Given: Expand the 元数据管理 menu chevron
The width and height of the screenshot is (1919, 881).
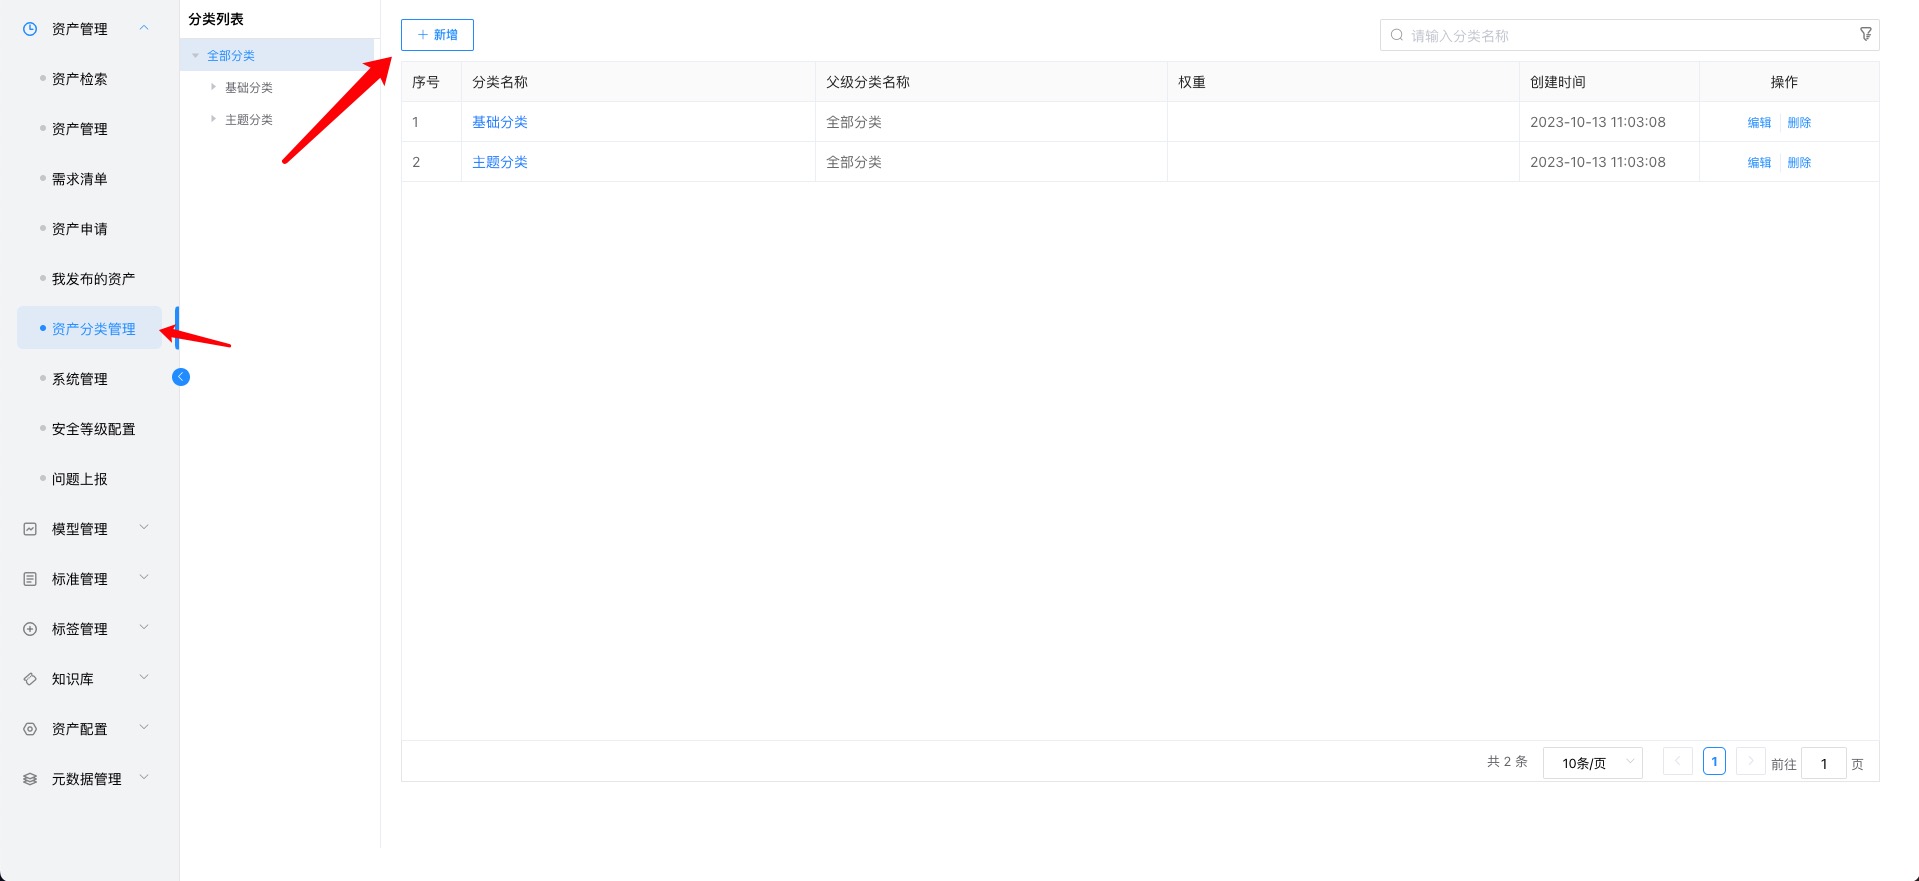Looking at the screenshot, I should (144, 778).
